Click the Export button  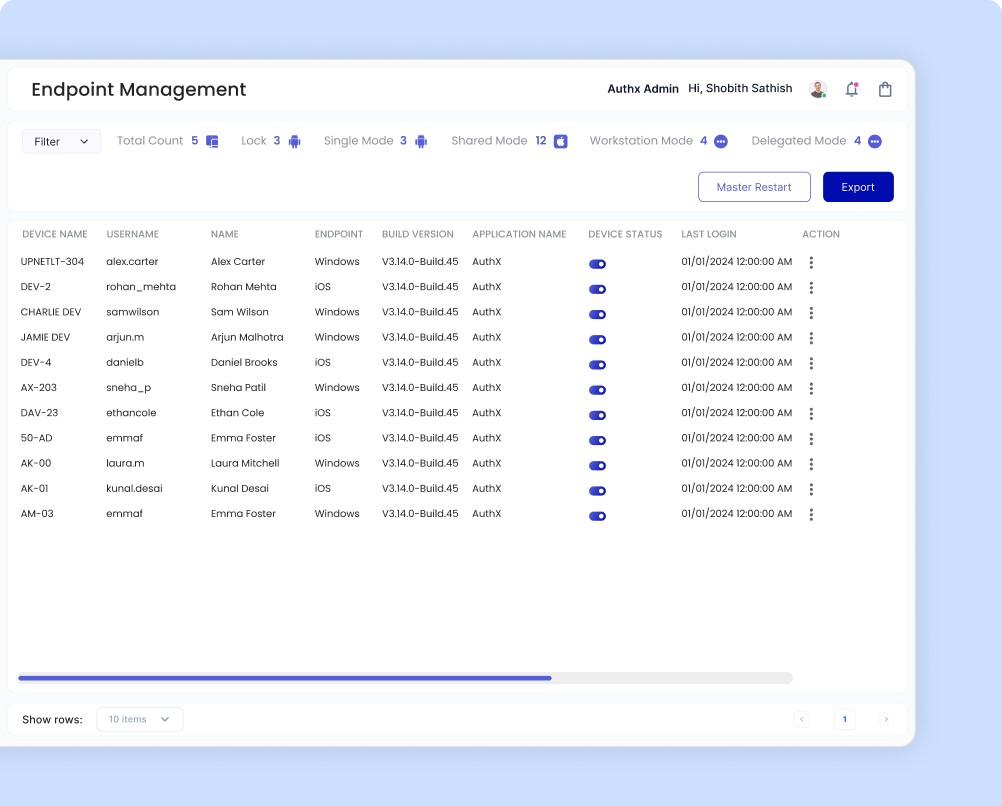click(857, 187)
